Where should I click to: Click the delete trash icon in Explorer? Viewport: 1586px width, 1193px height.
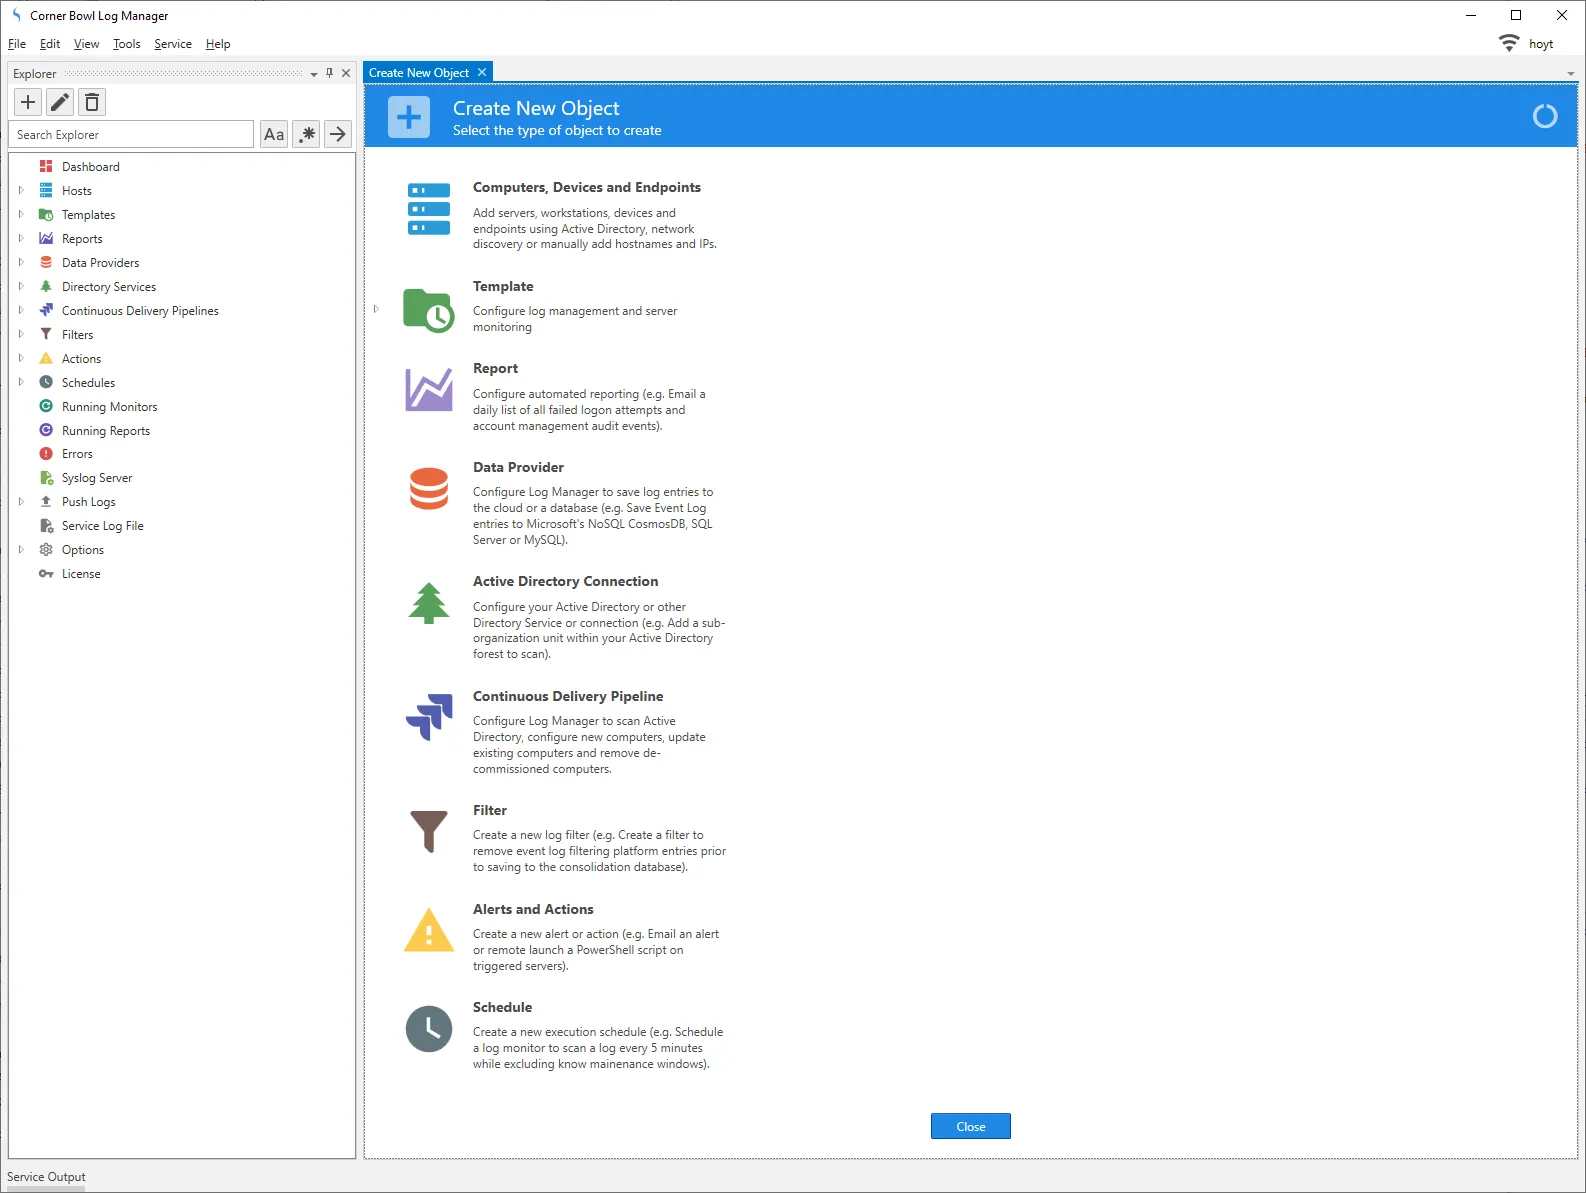click(92, 102)
